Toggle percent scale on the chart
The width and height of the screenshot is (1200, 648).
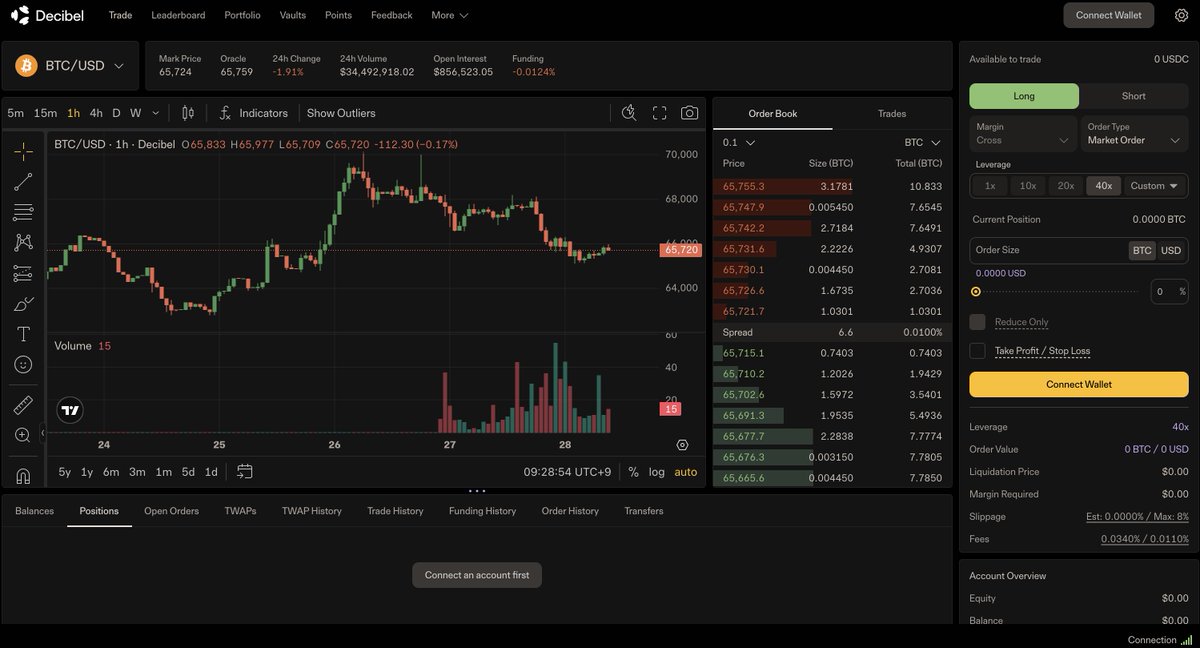point(633,472)
